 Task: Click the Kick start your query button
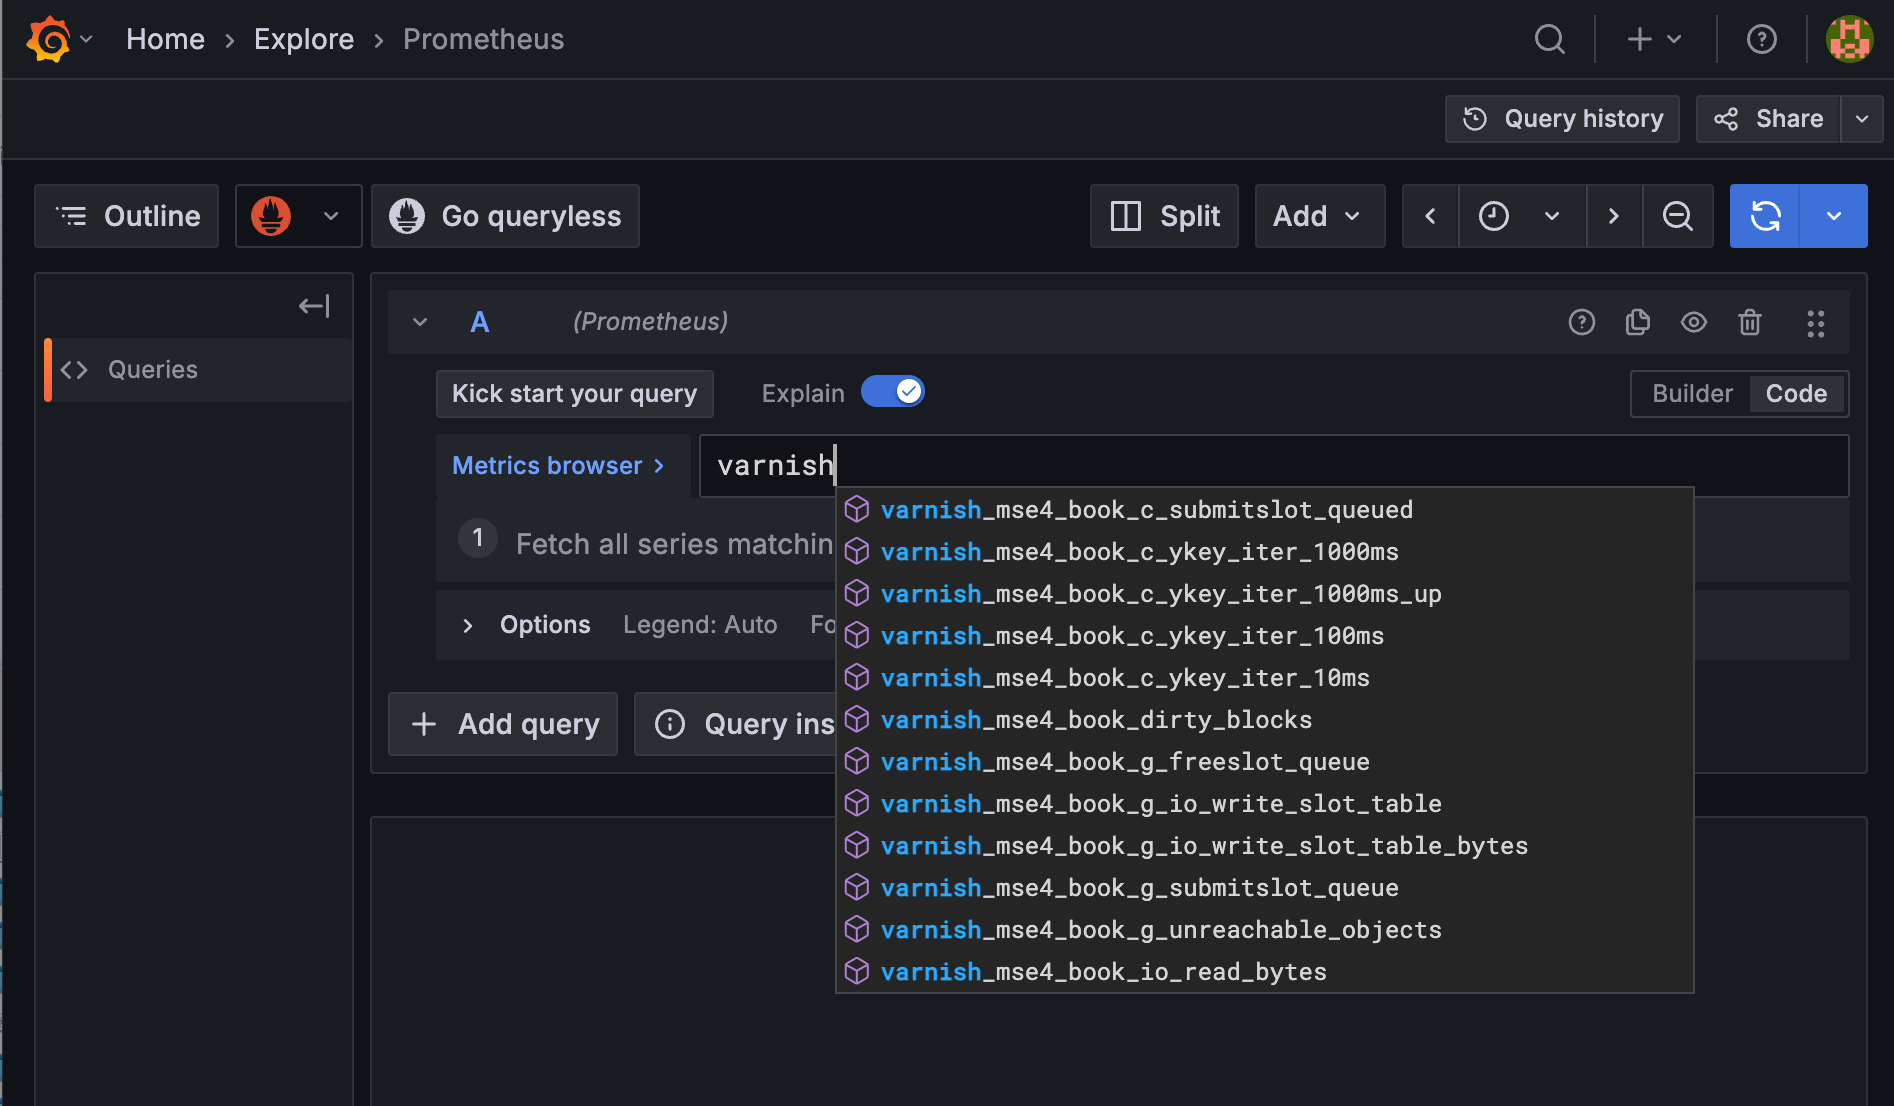[x=574, y=393]
